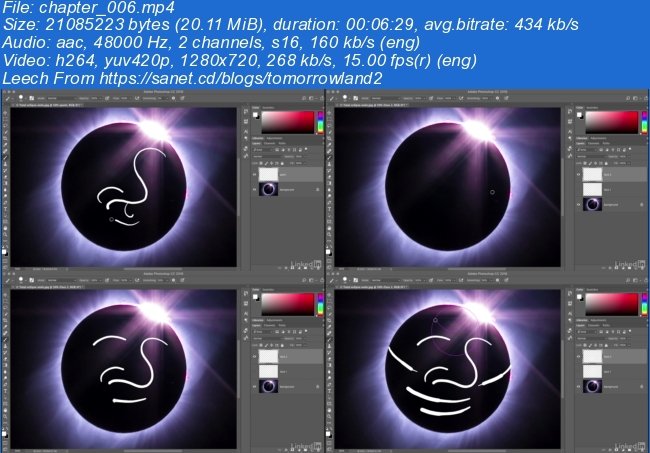Viewport: 650px width, 453px height.
Task: Select the Rectangular Marquee tool in the top-right frame
Action: pyautogui.click(x=330, y=119)
